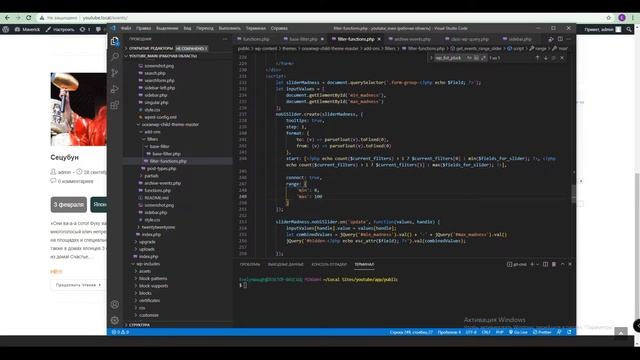
Task: Collapse the YOUTUBE_MAIN workspace section
Action: point(163,56)
